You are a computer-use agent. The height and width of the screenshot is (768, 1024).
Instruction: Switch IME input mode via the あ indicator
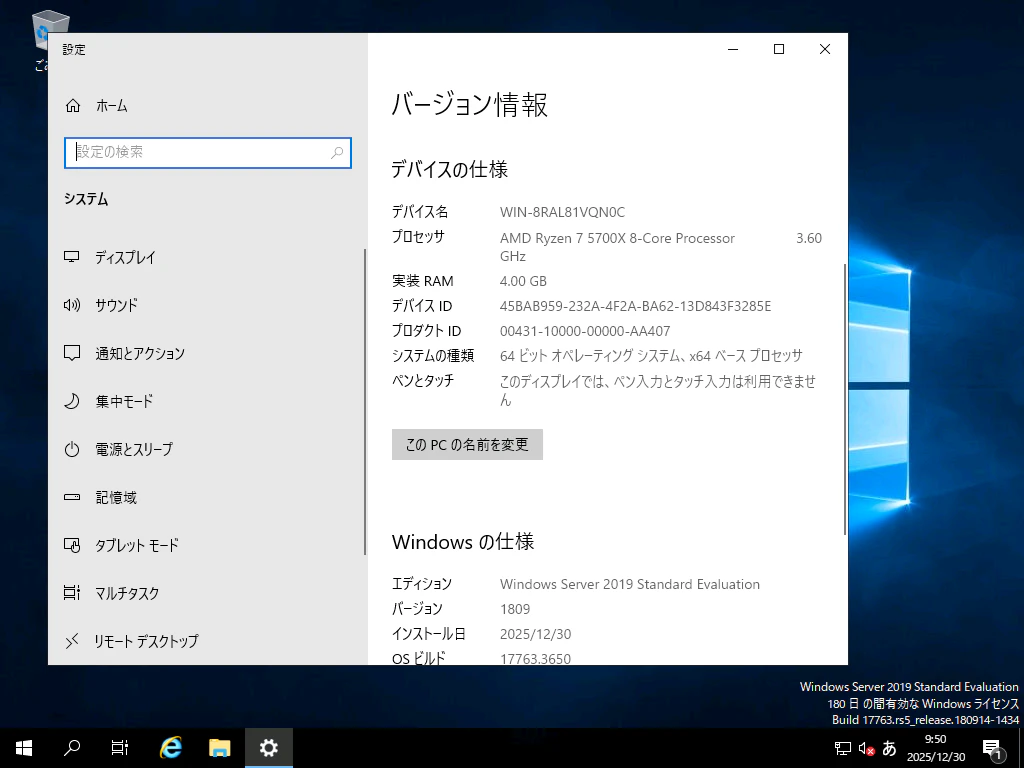889,747
